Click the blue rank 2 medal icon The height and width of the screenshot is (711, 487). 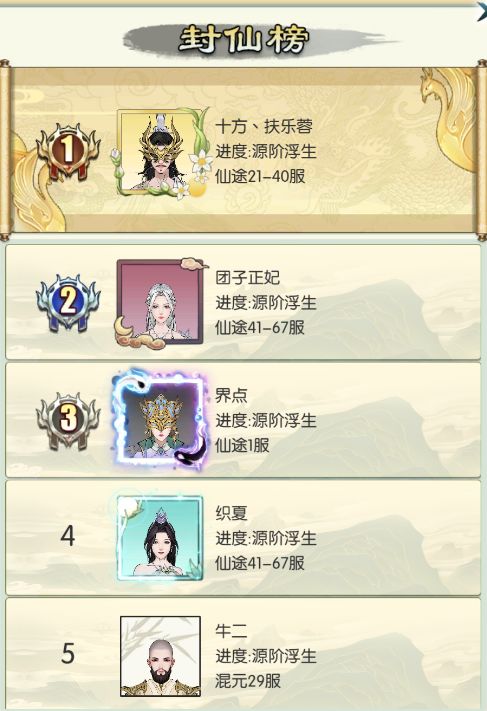(68, 302)
